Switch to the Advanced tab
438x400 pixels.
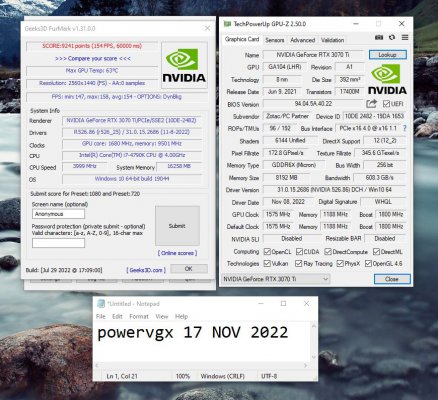pos(302,40)
